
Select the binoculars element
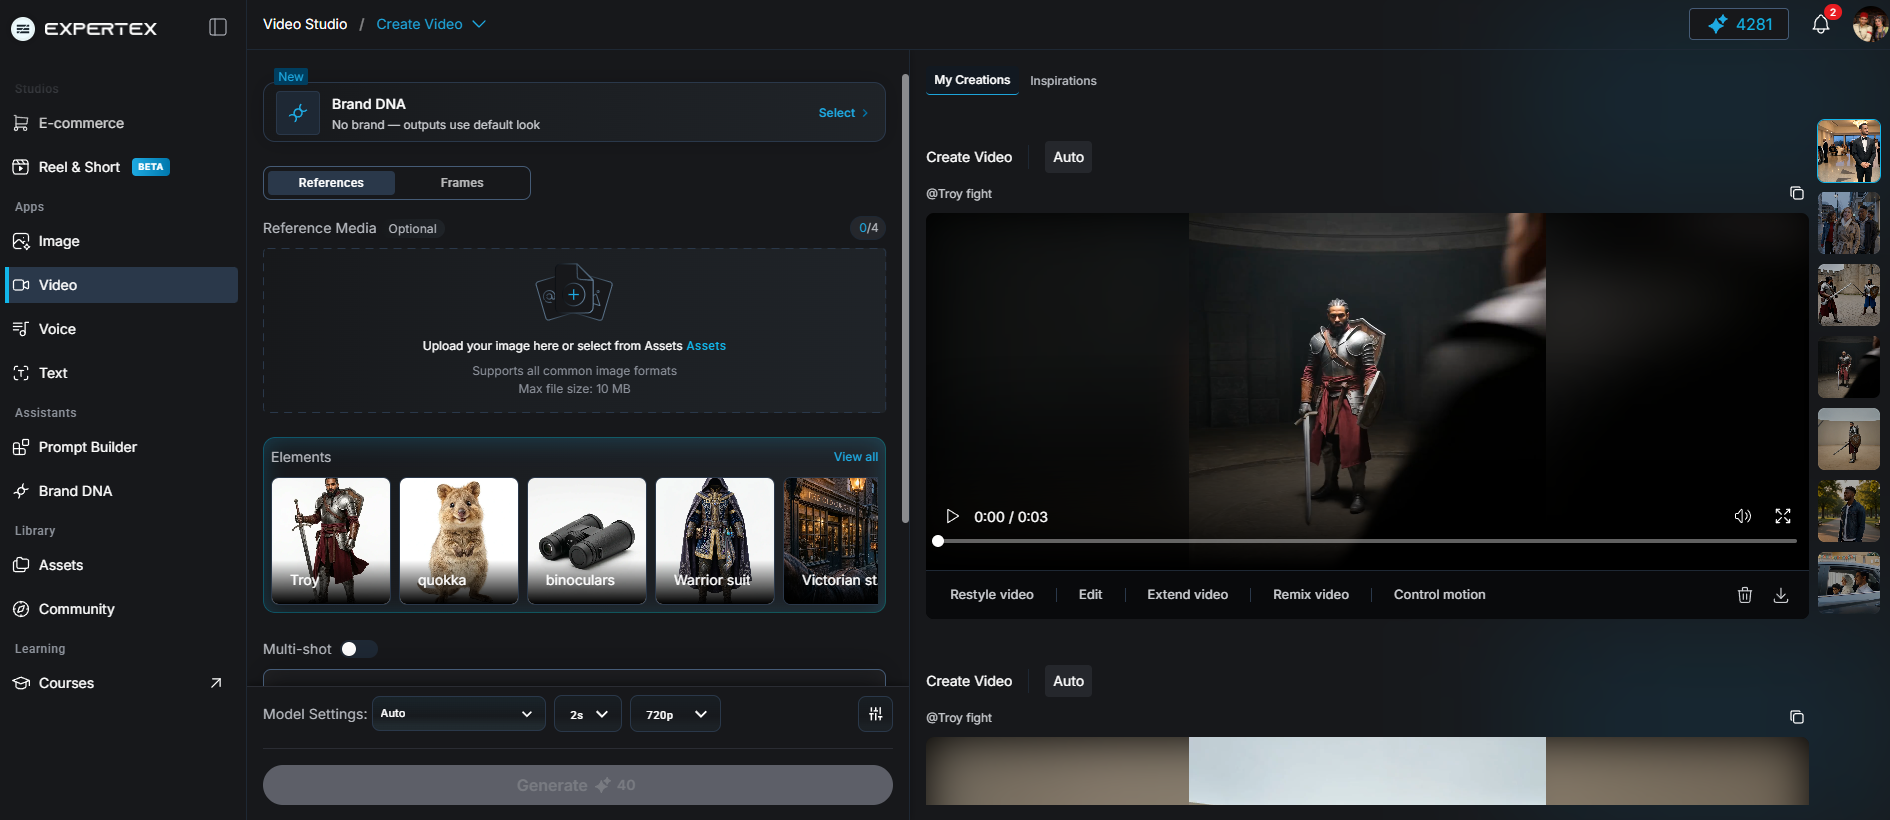click(587, 541)
